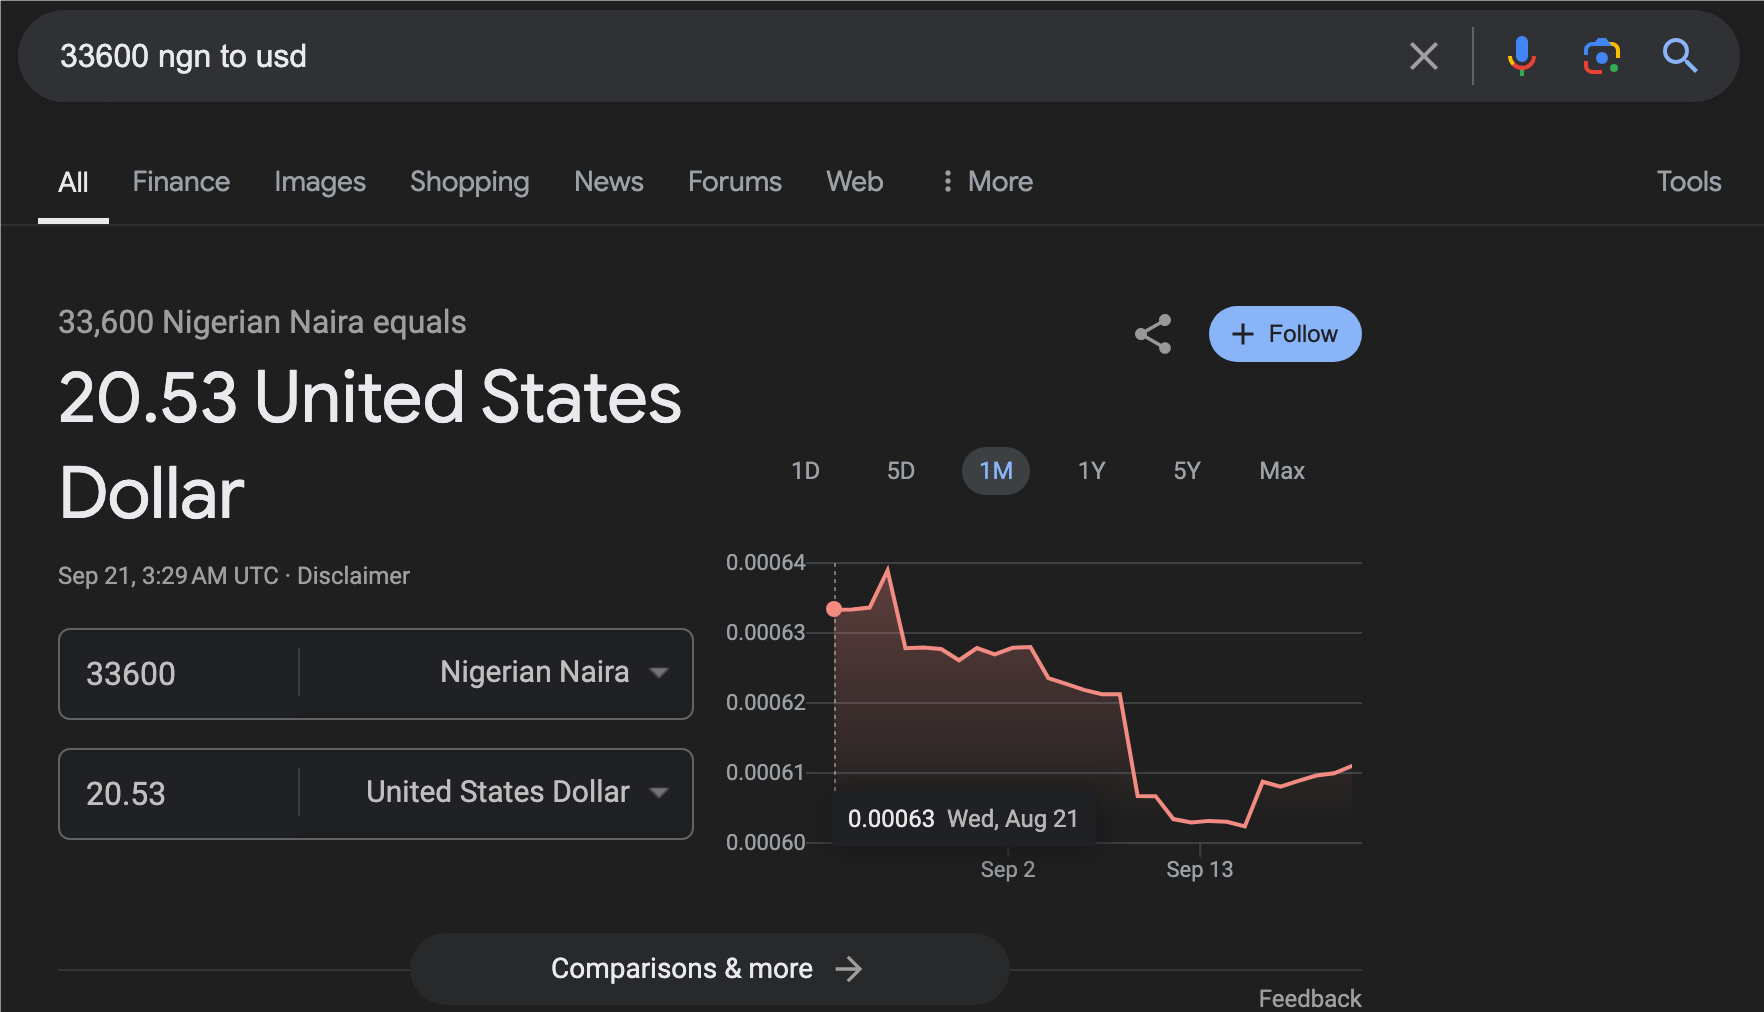The width and height of the screenshot is (1764, 1012).
Task: Follow this currency pair
Action: click(x=1285, y=334)
